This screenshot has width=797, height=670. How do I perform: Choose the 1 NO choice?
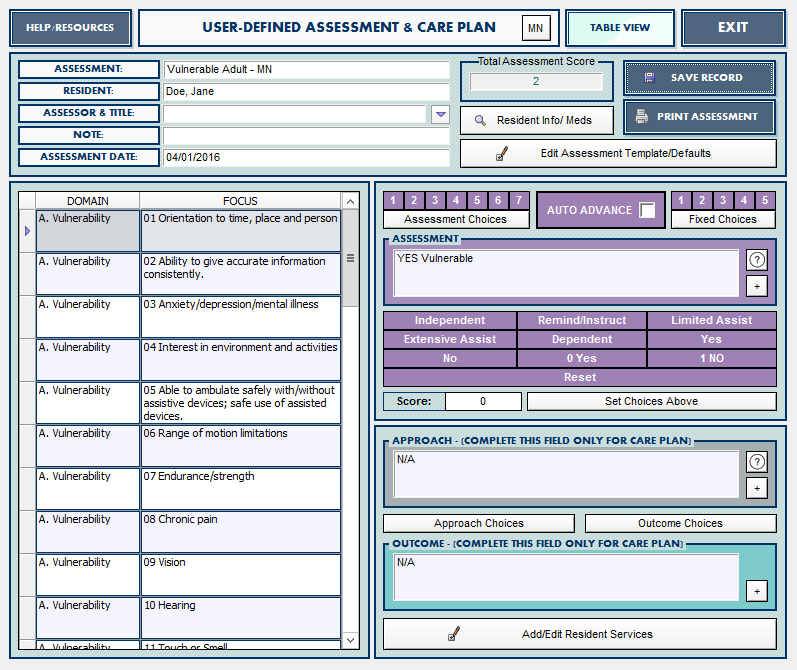pyautogui.click(x=712, y=358)
